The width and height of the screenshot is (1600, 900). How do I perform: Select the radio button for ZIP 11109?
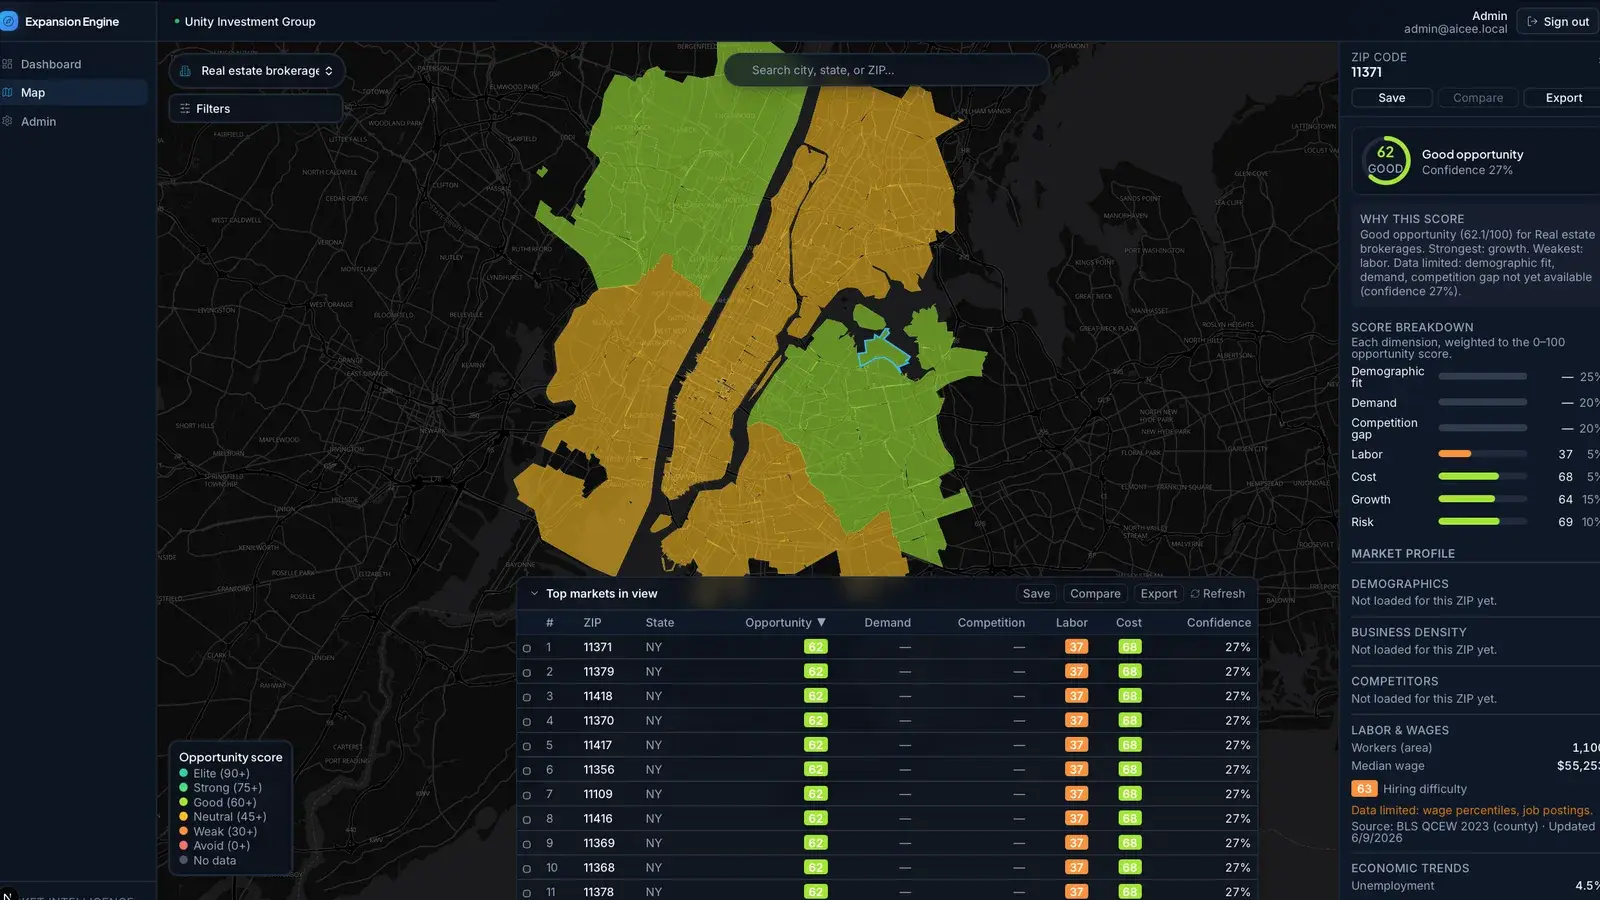click(x=527, y=795)
